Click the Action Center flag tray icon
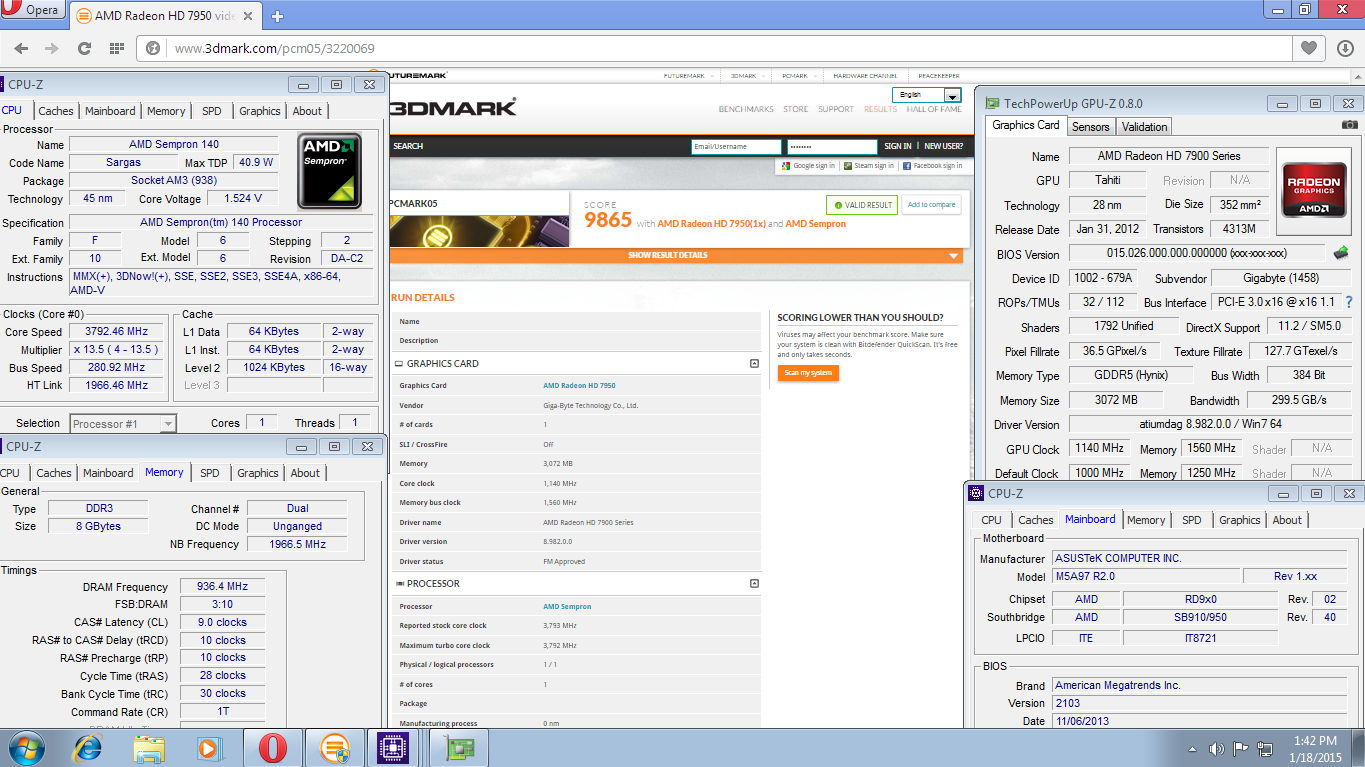 [x=1240, y=749]
